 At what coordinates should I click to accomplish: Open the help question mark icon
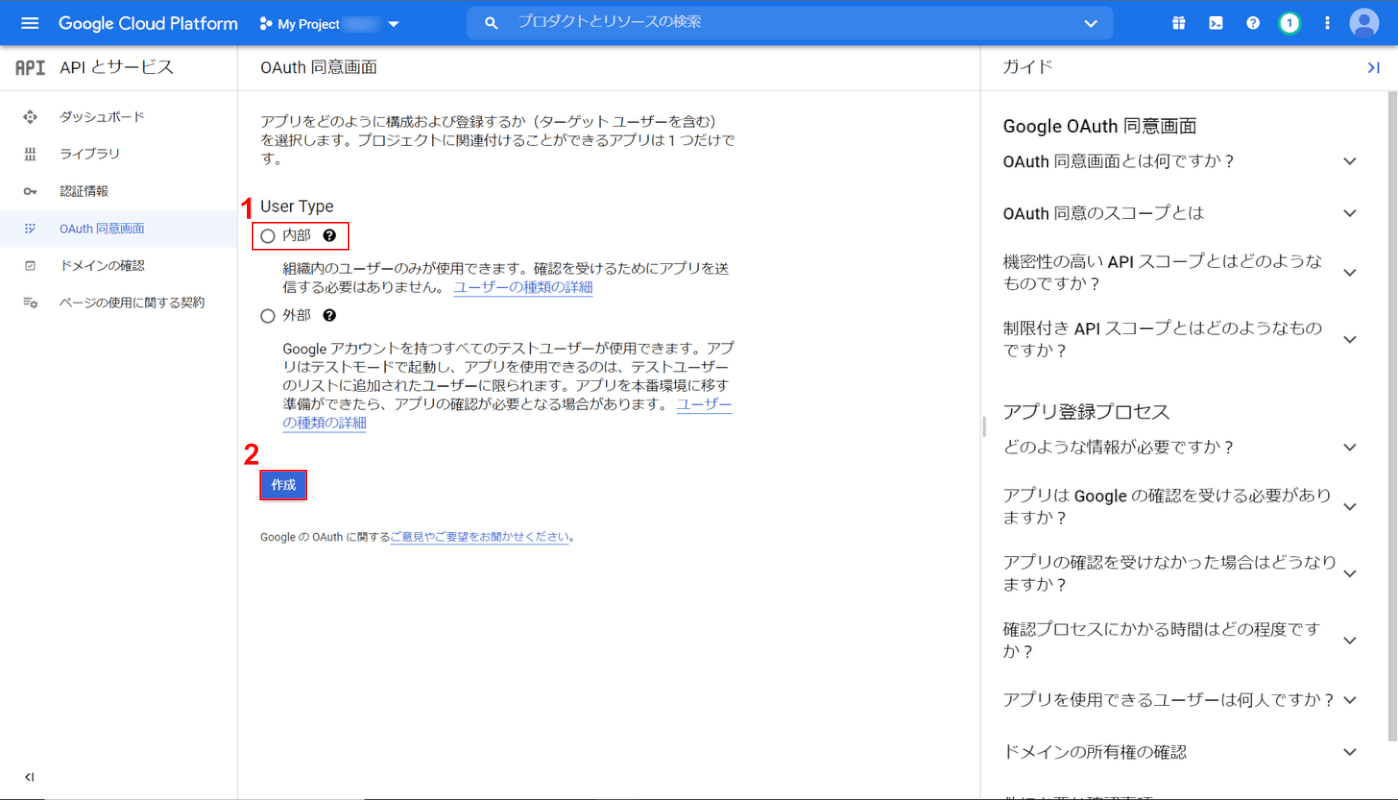(1253, 23)
